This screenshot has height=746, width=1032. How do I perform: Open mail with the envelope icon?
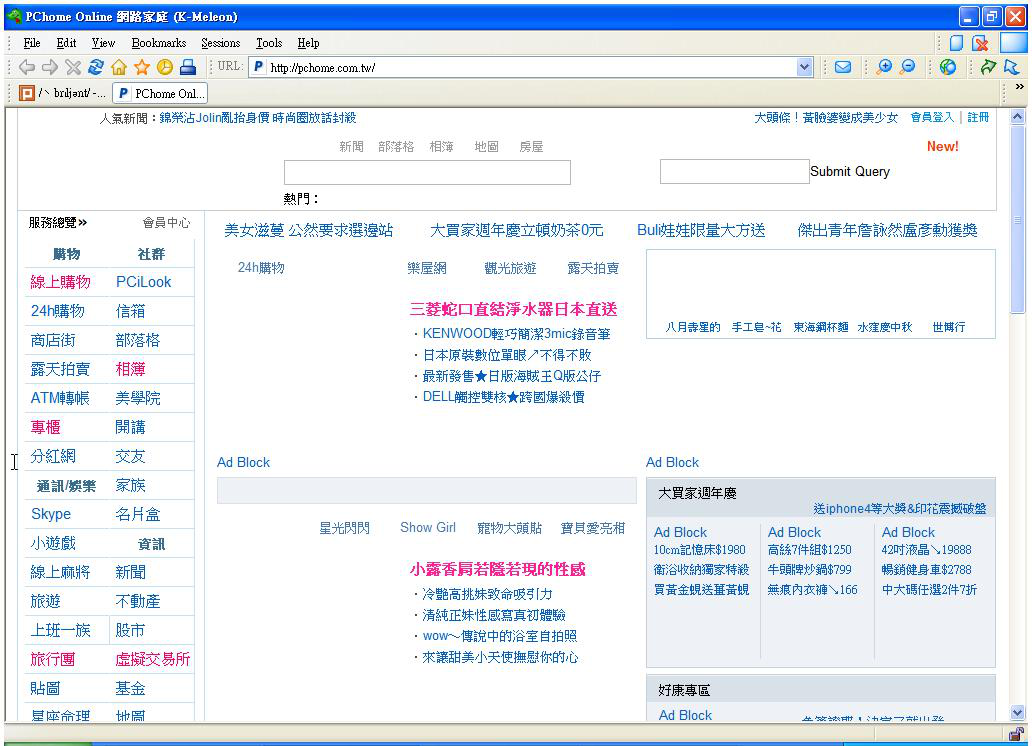coord(843,68)
